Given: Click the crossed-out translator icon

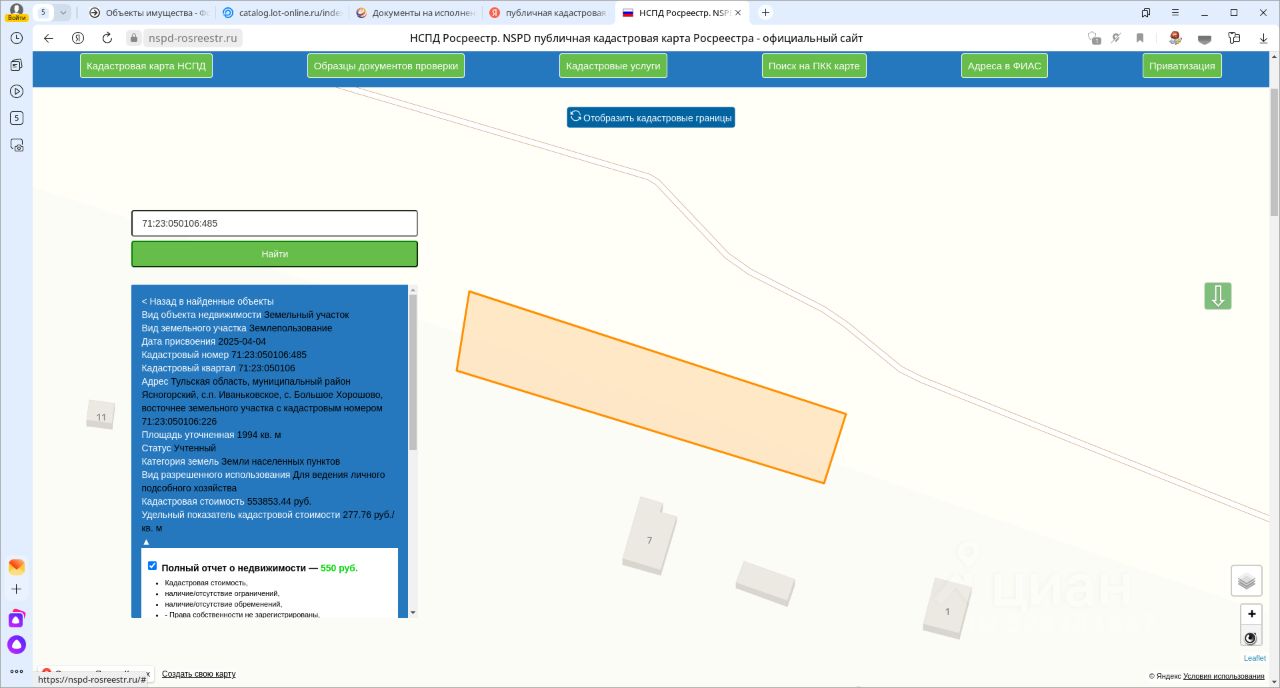Looking at the screenshot, I should tap(1117, 38).
